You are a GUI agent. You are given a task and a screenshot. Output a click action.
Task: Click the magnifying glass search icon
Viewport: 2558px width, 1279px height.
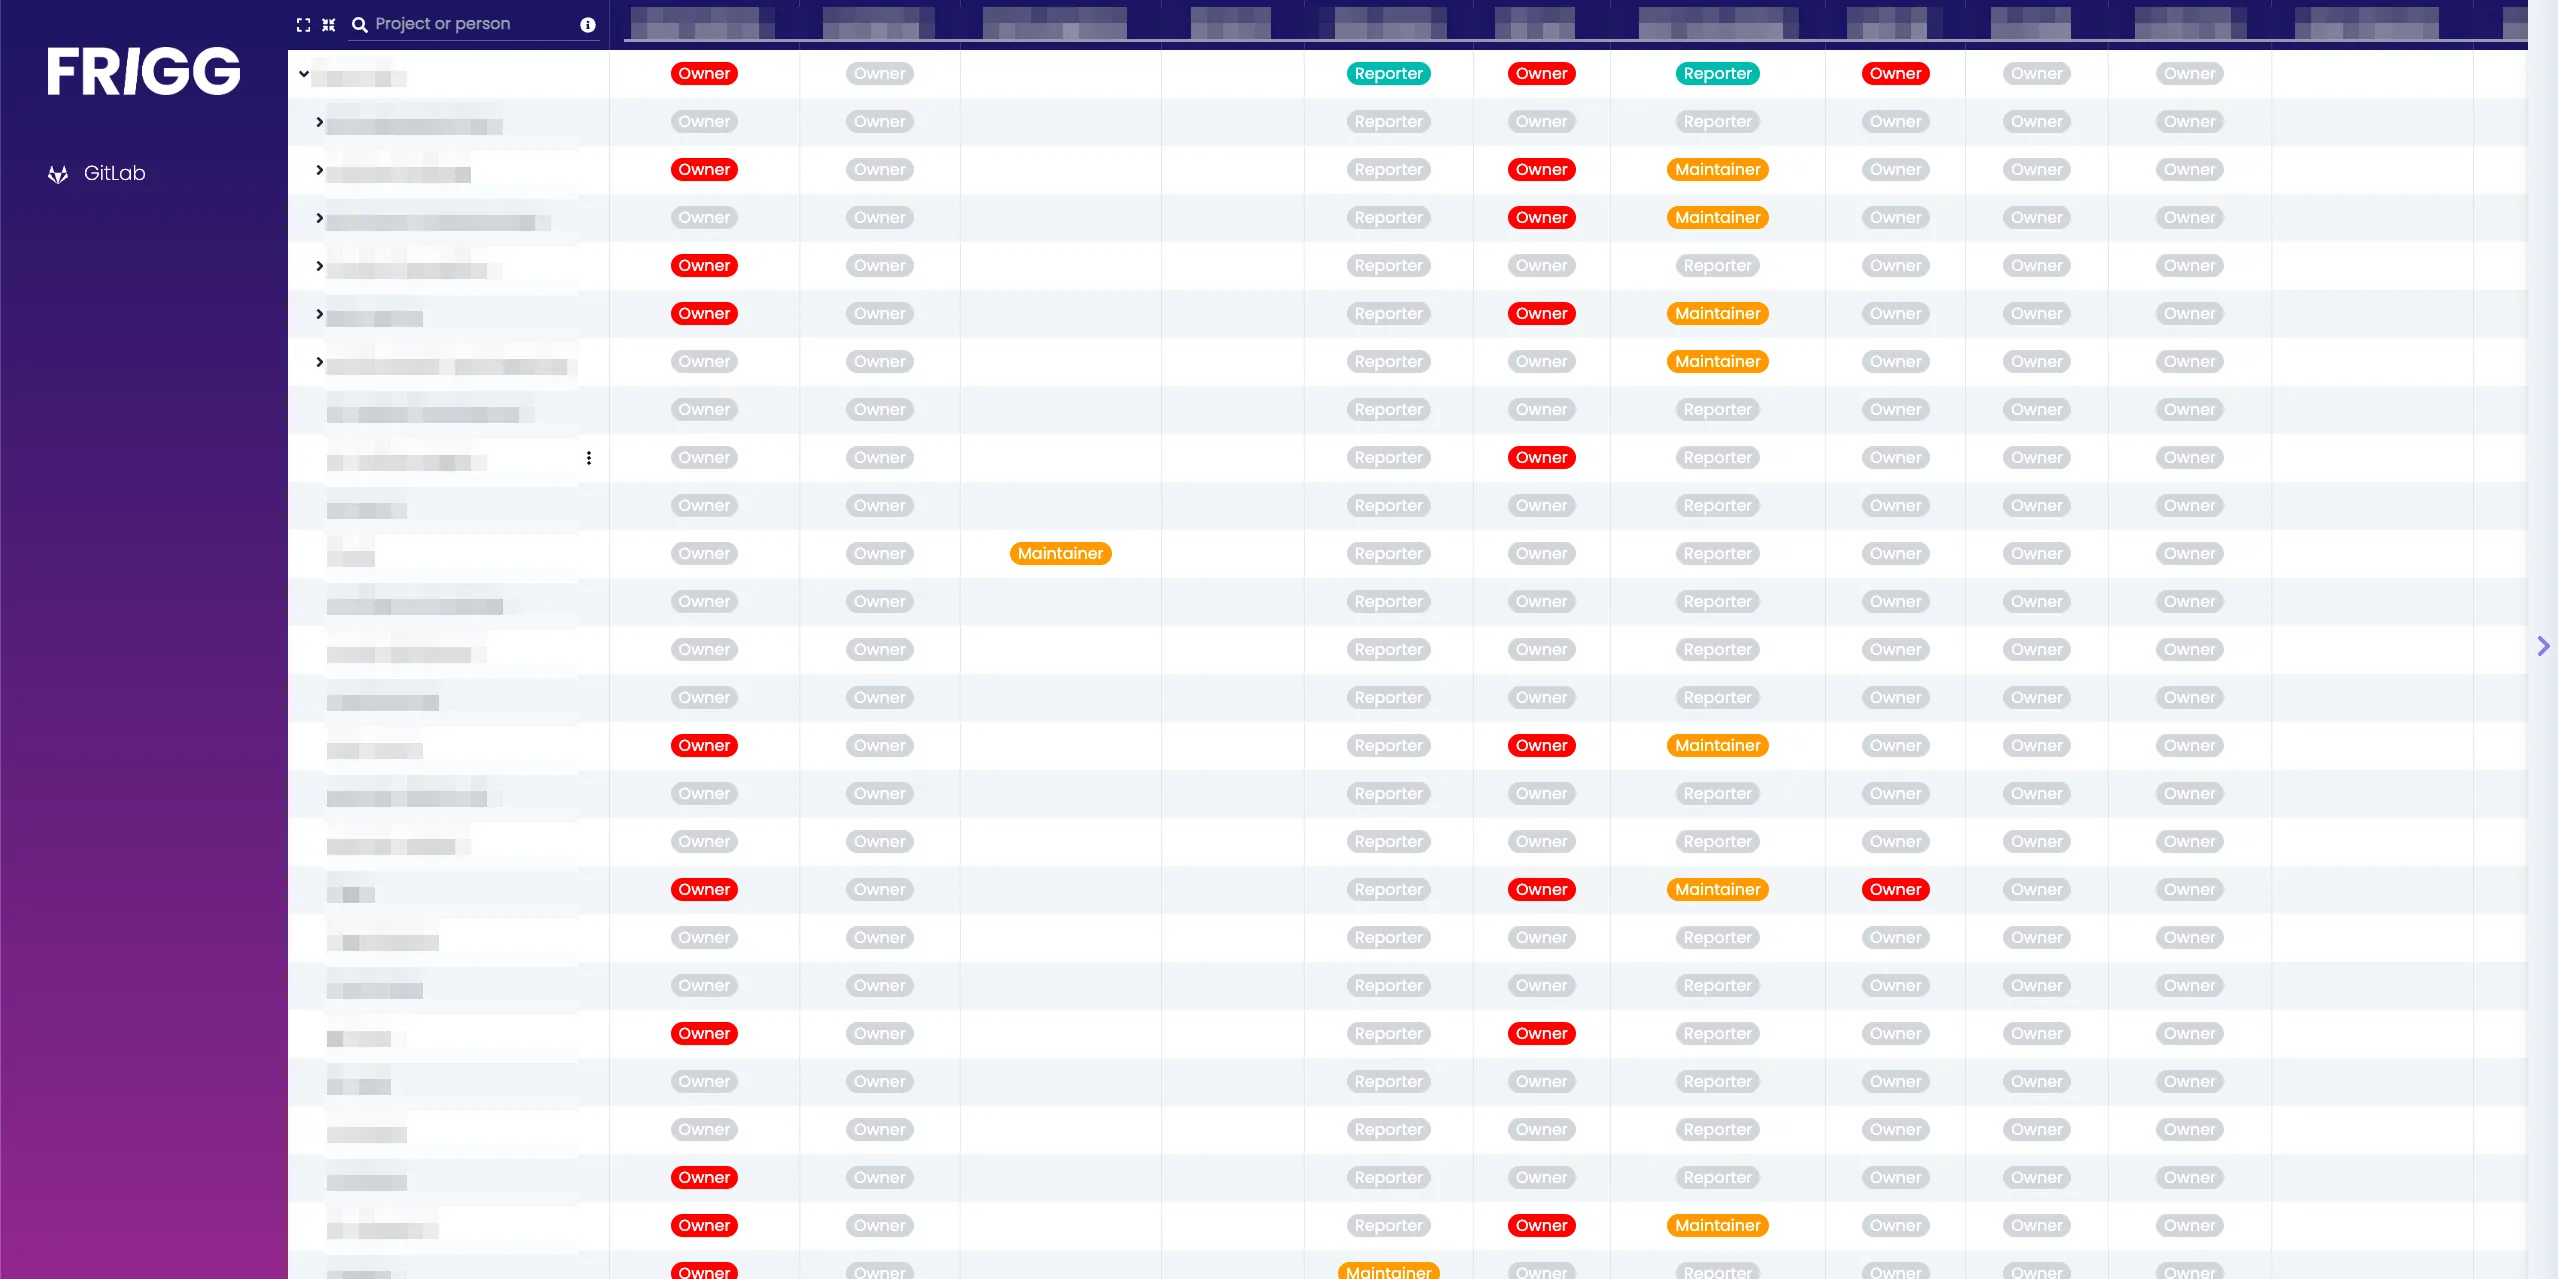point(360,25)
